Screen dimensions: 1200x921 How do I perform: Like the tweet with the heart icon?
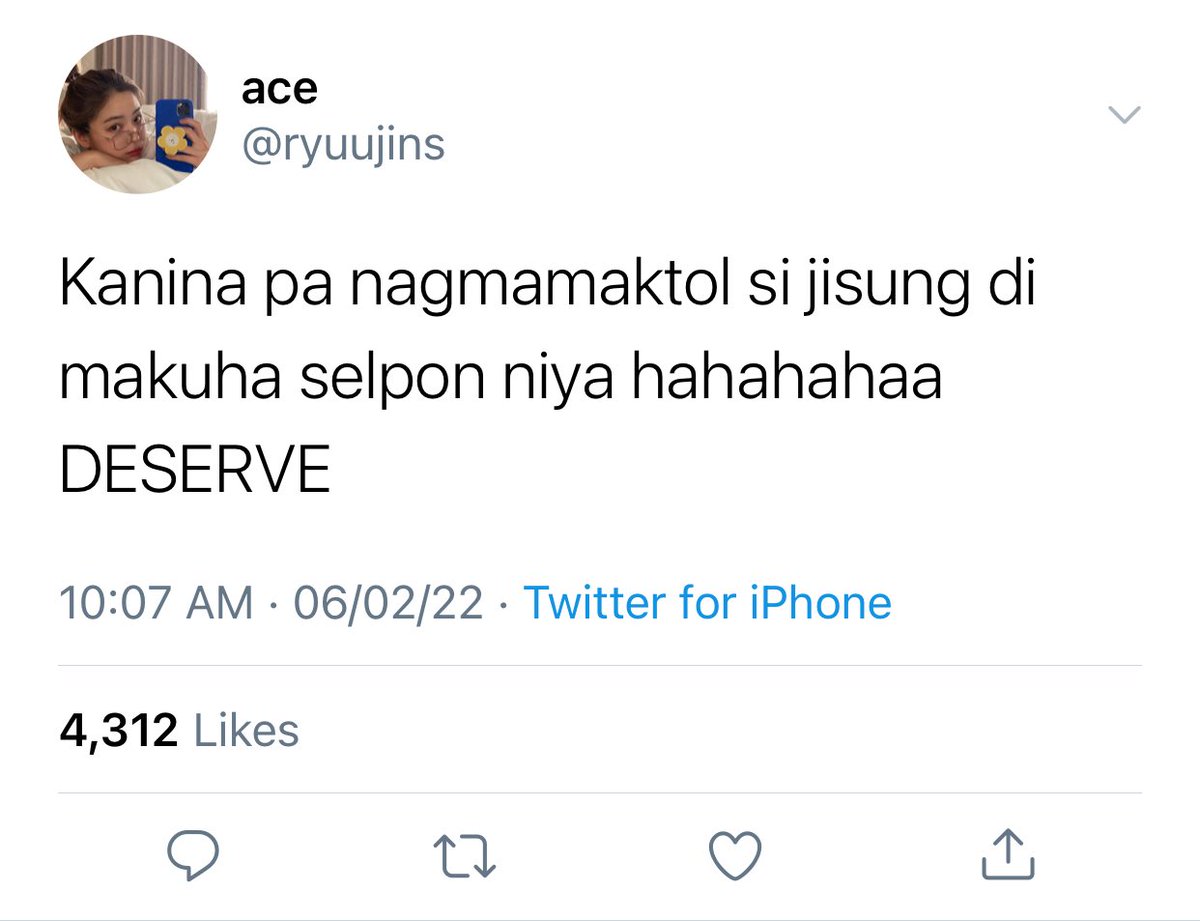[x=735, y=854]
